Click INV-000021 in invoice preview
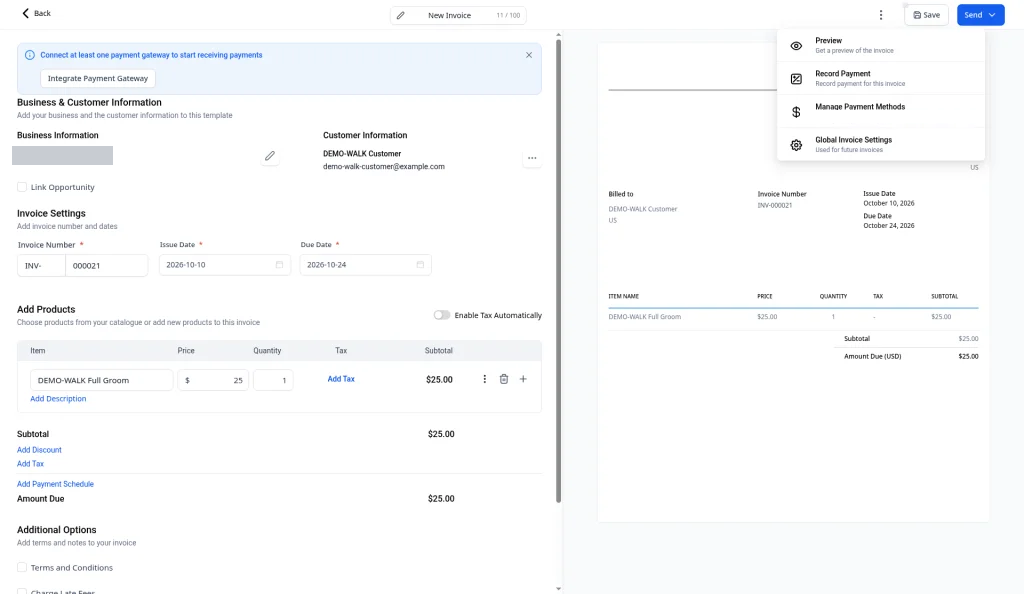This screenshot has width=1024, height=594. [775, 205]
